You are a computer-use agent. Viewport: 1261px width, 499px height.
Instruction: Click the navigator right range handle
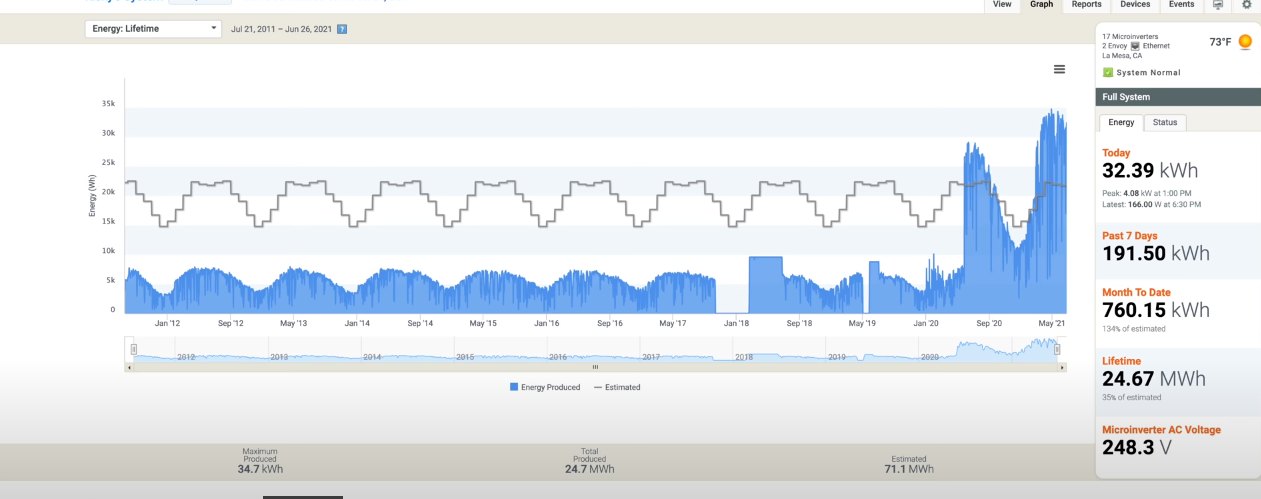coord(1058,349)
